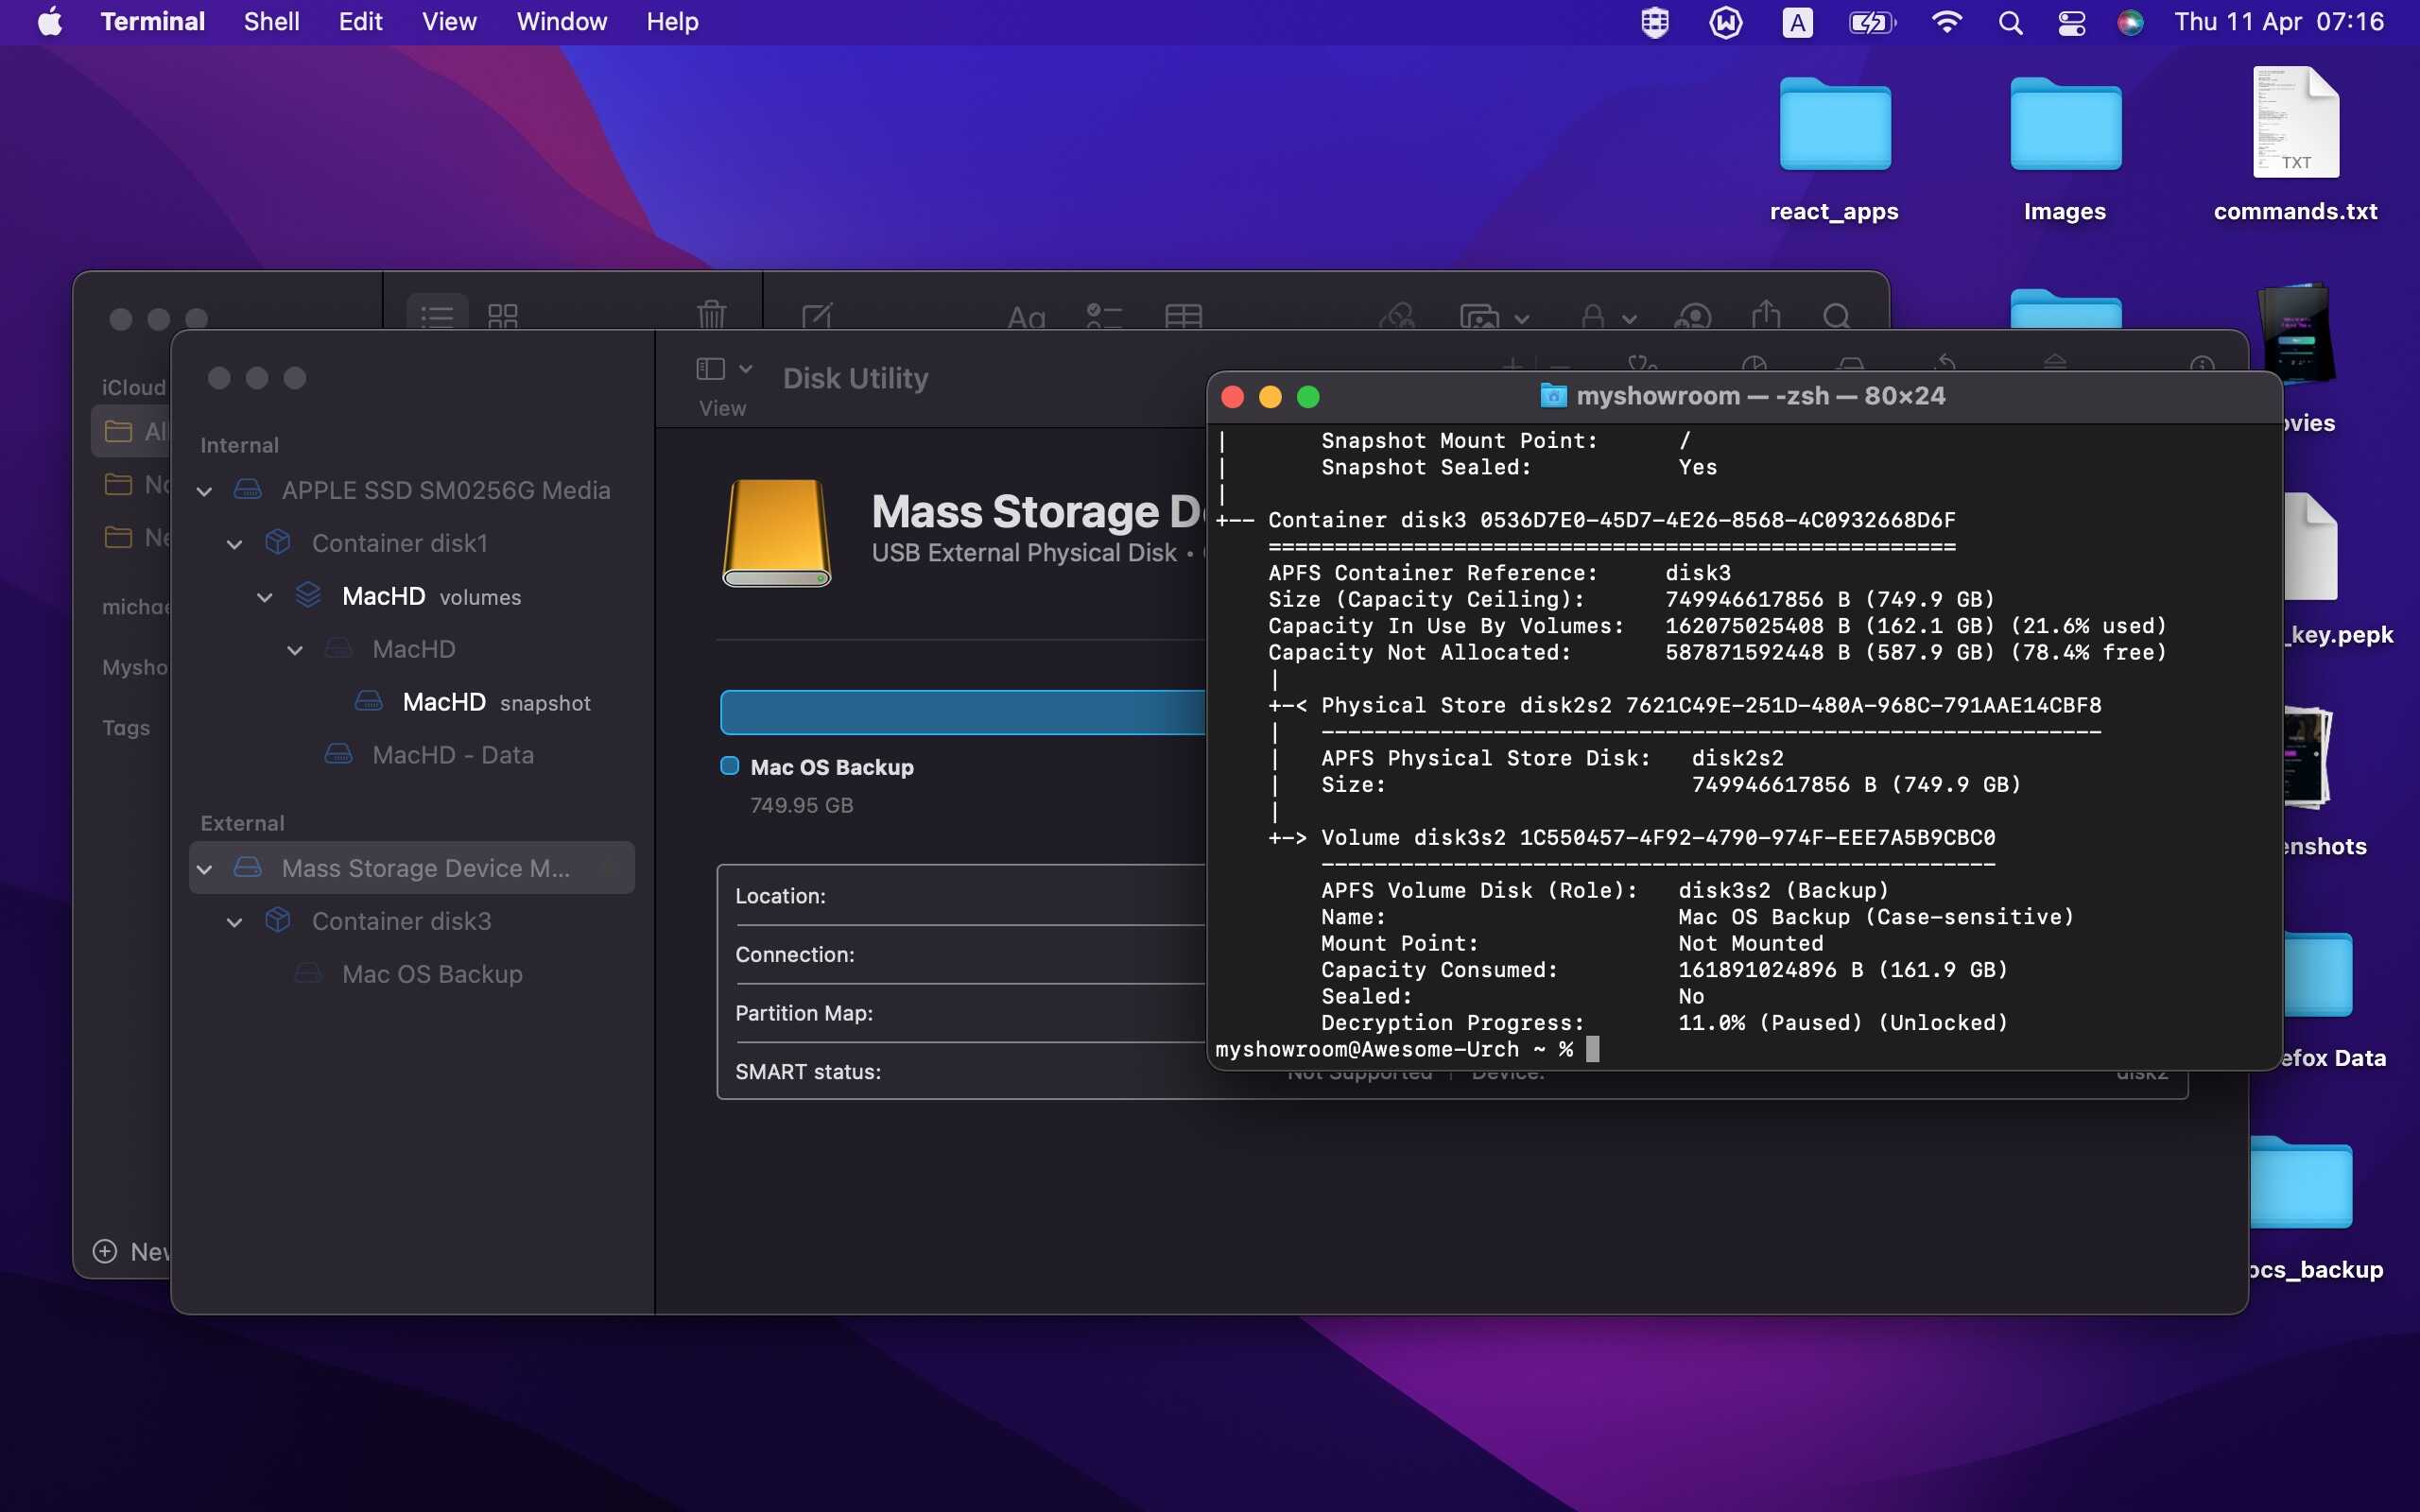Screen dimensions: 2420x1512
Task: Click the Mac OS Backup legend color square
Action: pos(730,766)
